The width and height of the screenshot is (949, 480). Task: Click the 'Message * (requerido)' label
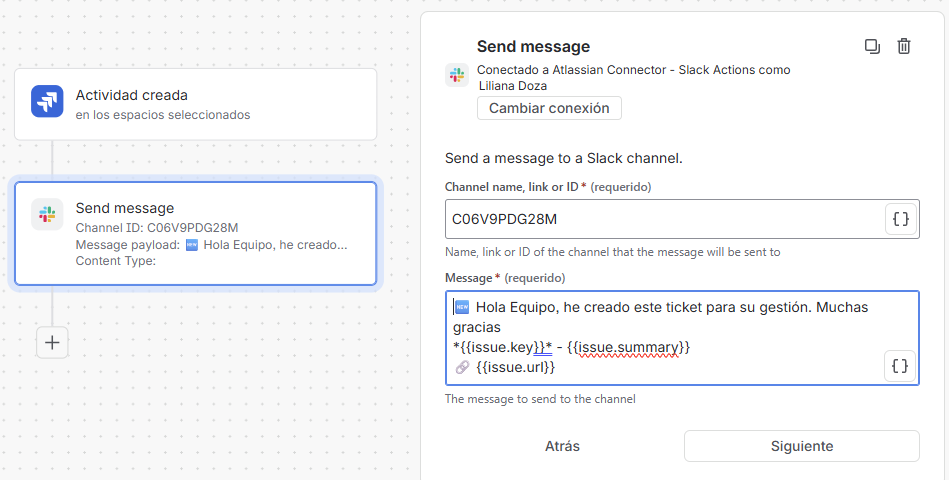tap(505, 278)
